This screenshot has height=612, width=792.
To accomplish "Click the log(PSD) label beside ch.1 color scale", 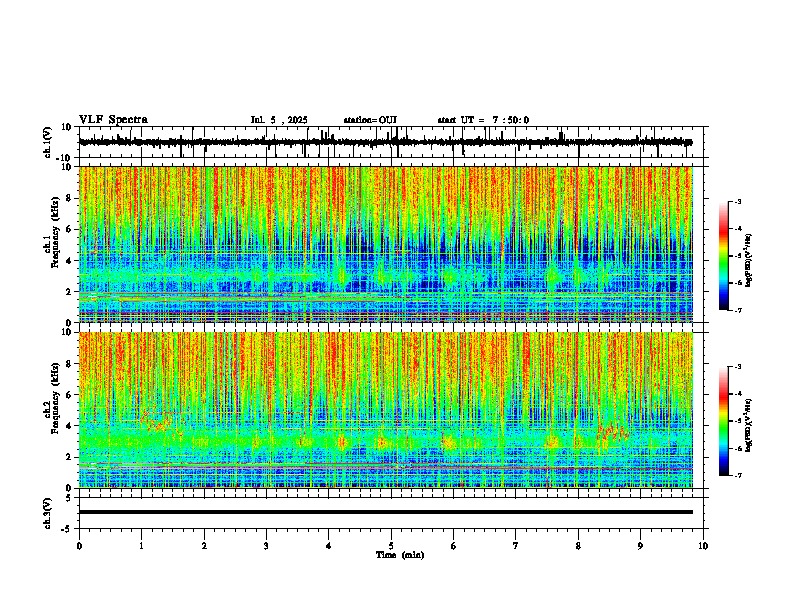I will pos(749,260).
